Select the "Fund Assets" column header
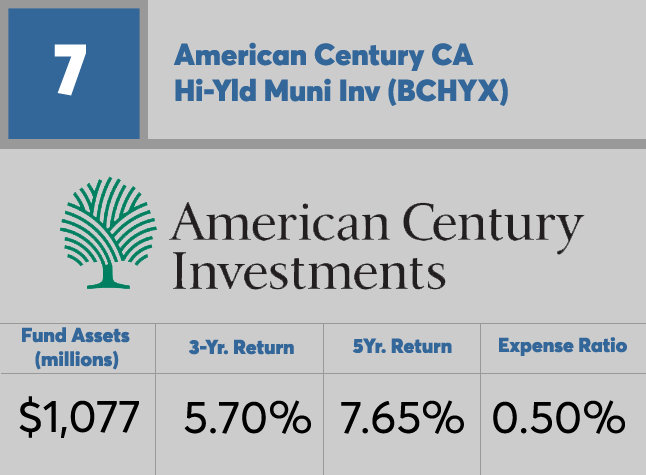Viewport: 646px width, 475px height. [74, 335]
